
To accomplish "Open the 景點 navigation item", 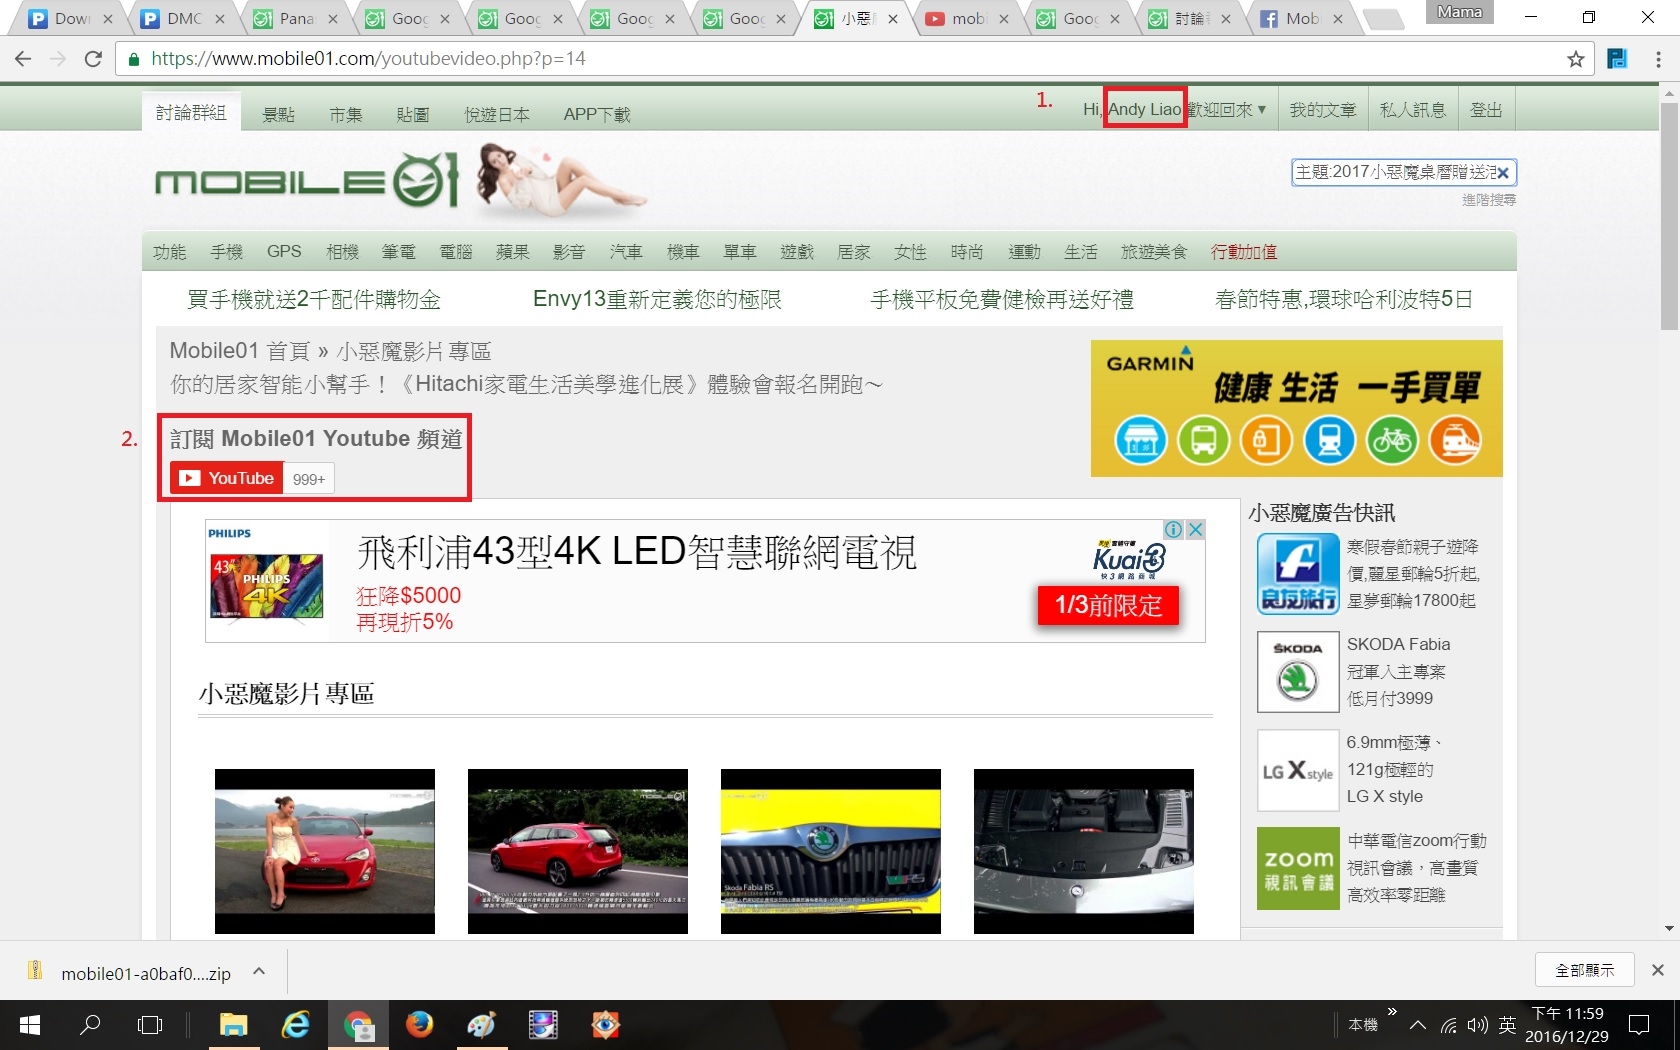I will click(x=278, y=115).
